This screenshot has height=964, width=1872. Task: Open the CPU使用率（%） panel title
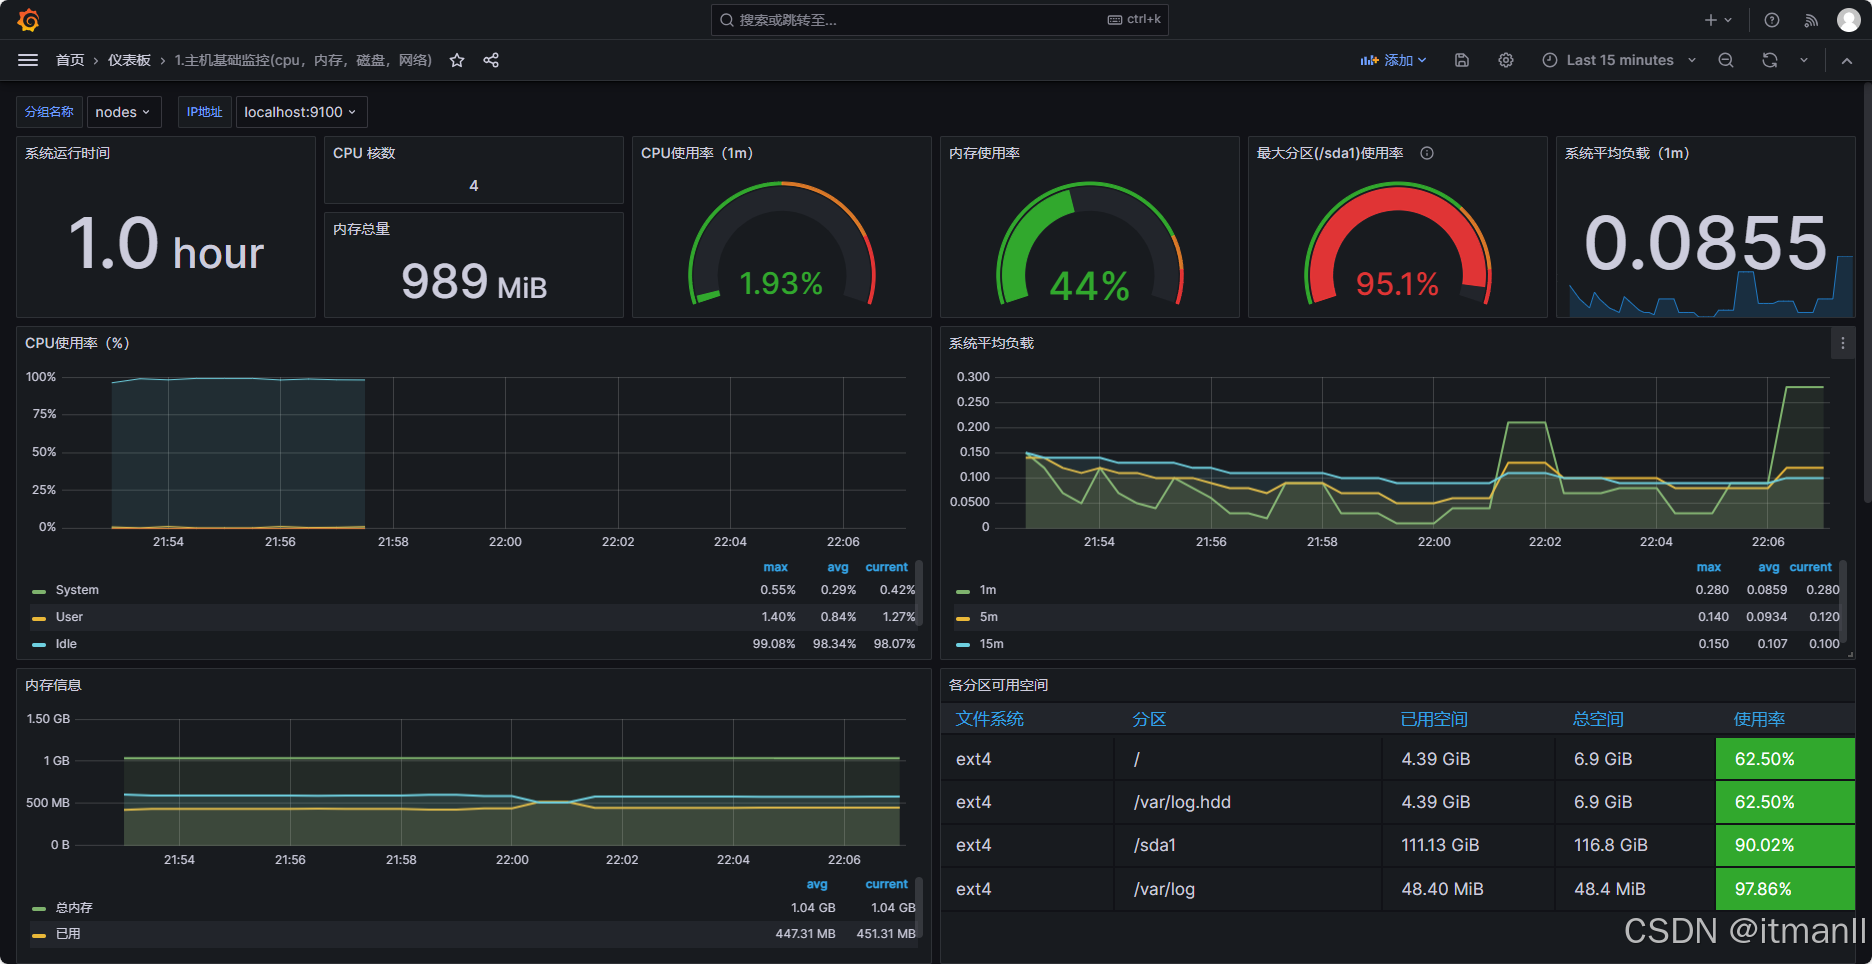pos(77,343)
